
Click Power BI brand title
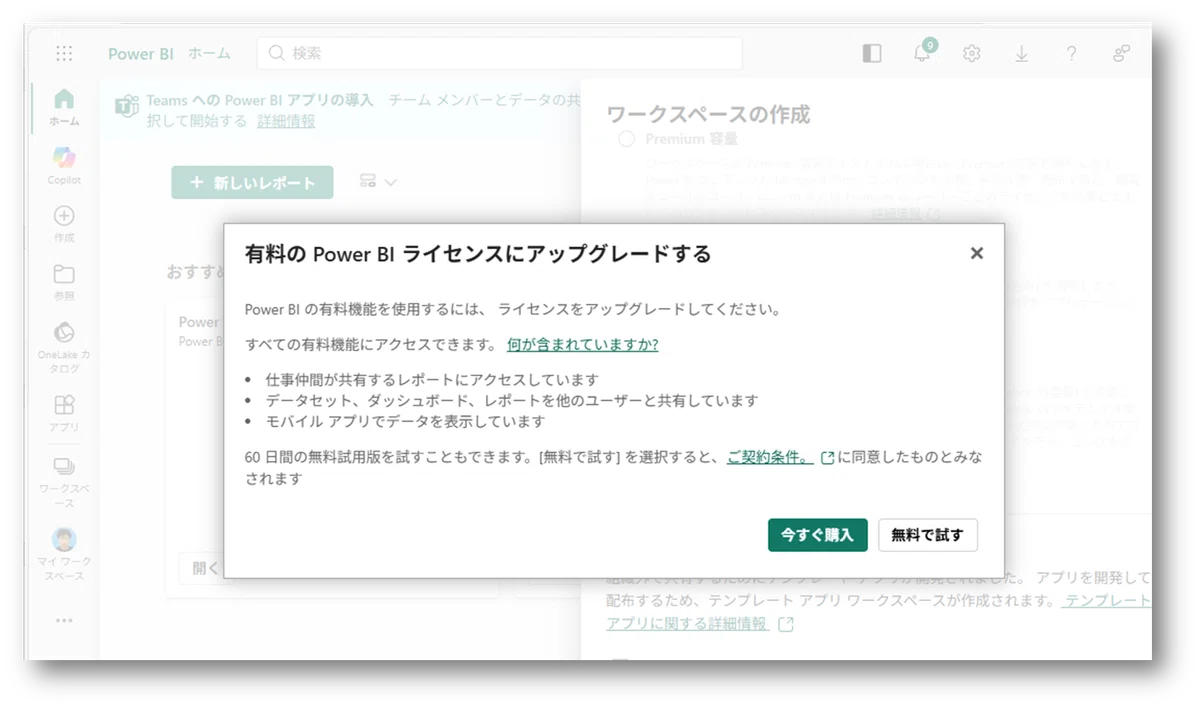pyautogui.click(x=141, y=54)
